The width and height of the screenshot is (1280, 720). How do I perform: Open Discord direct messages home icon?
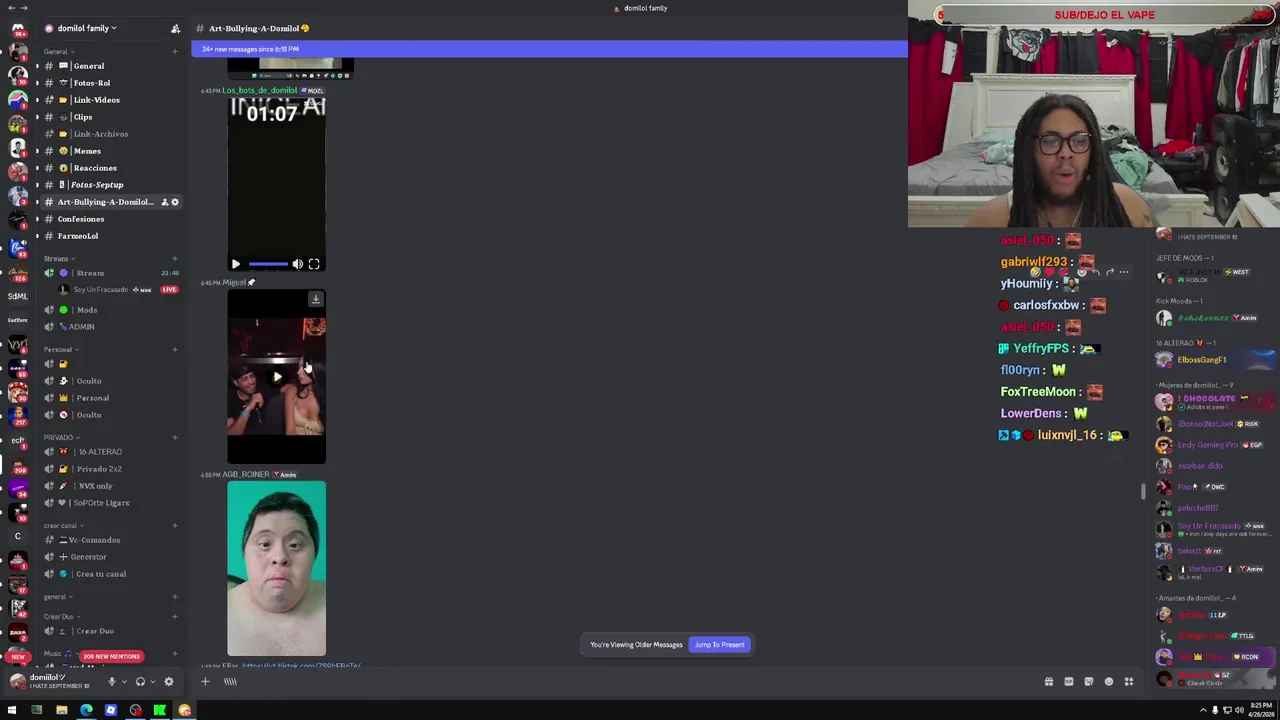(17, 30)
